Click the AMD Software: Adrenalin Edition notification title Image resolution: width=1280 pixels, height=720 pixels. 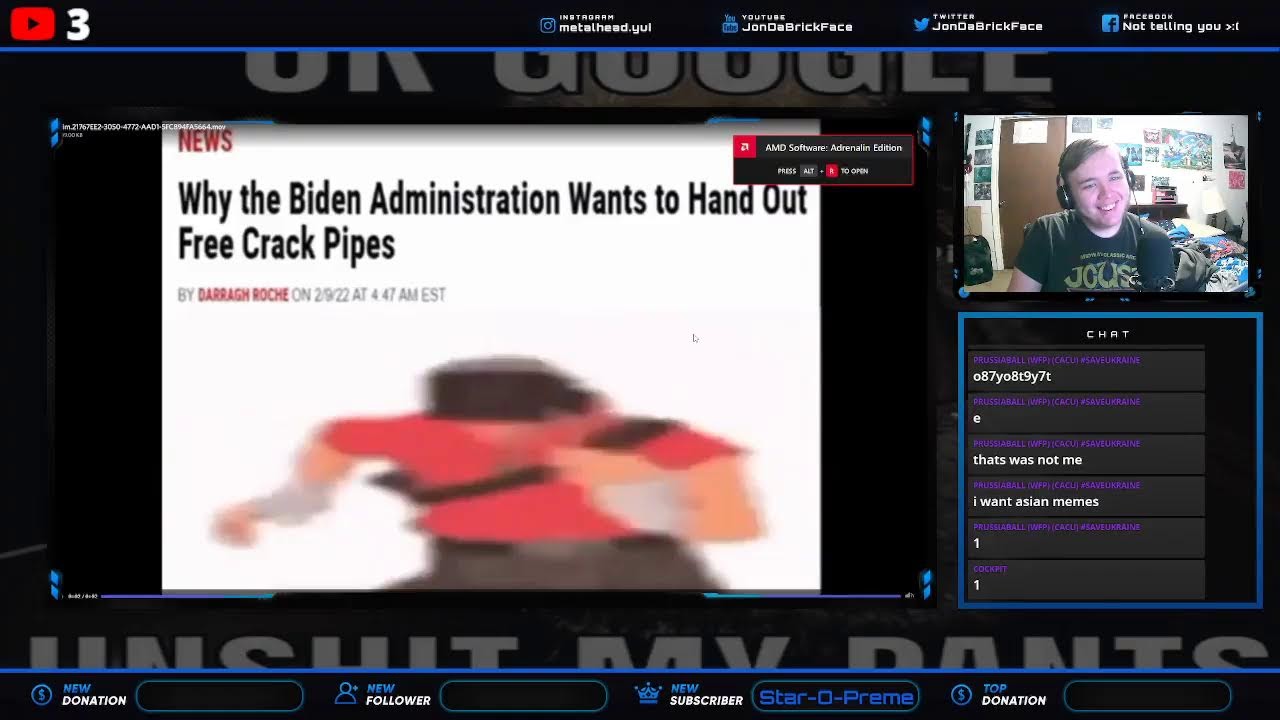[x=833, y=148]
